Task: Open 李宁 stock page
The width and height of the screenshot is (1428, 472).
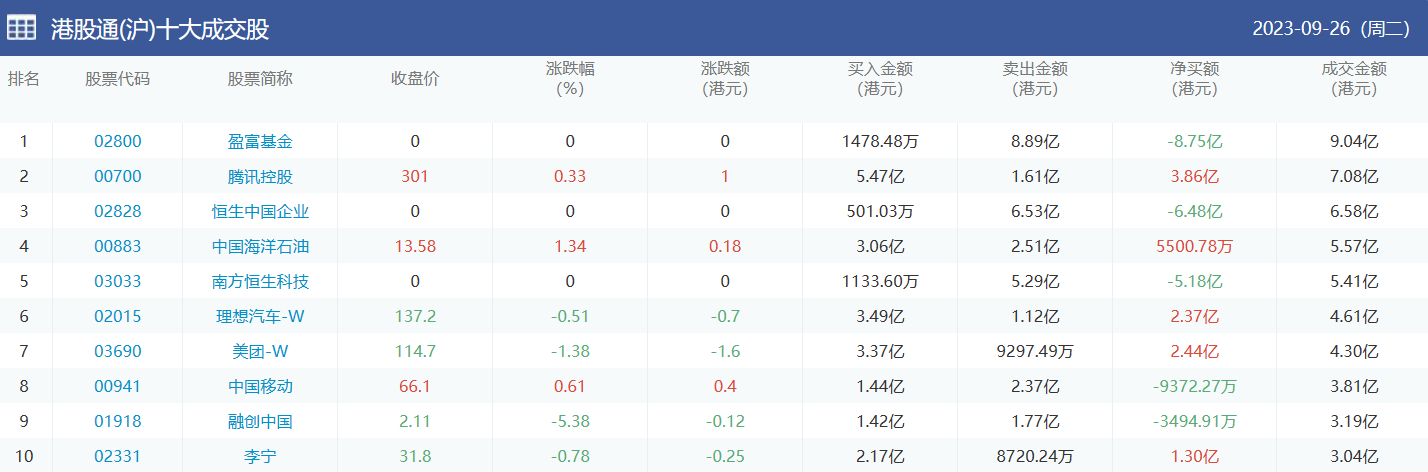Action: click(x=260, y=457)
